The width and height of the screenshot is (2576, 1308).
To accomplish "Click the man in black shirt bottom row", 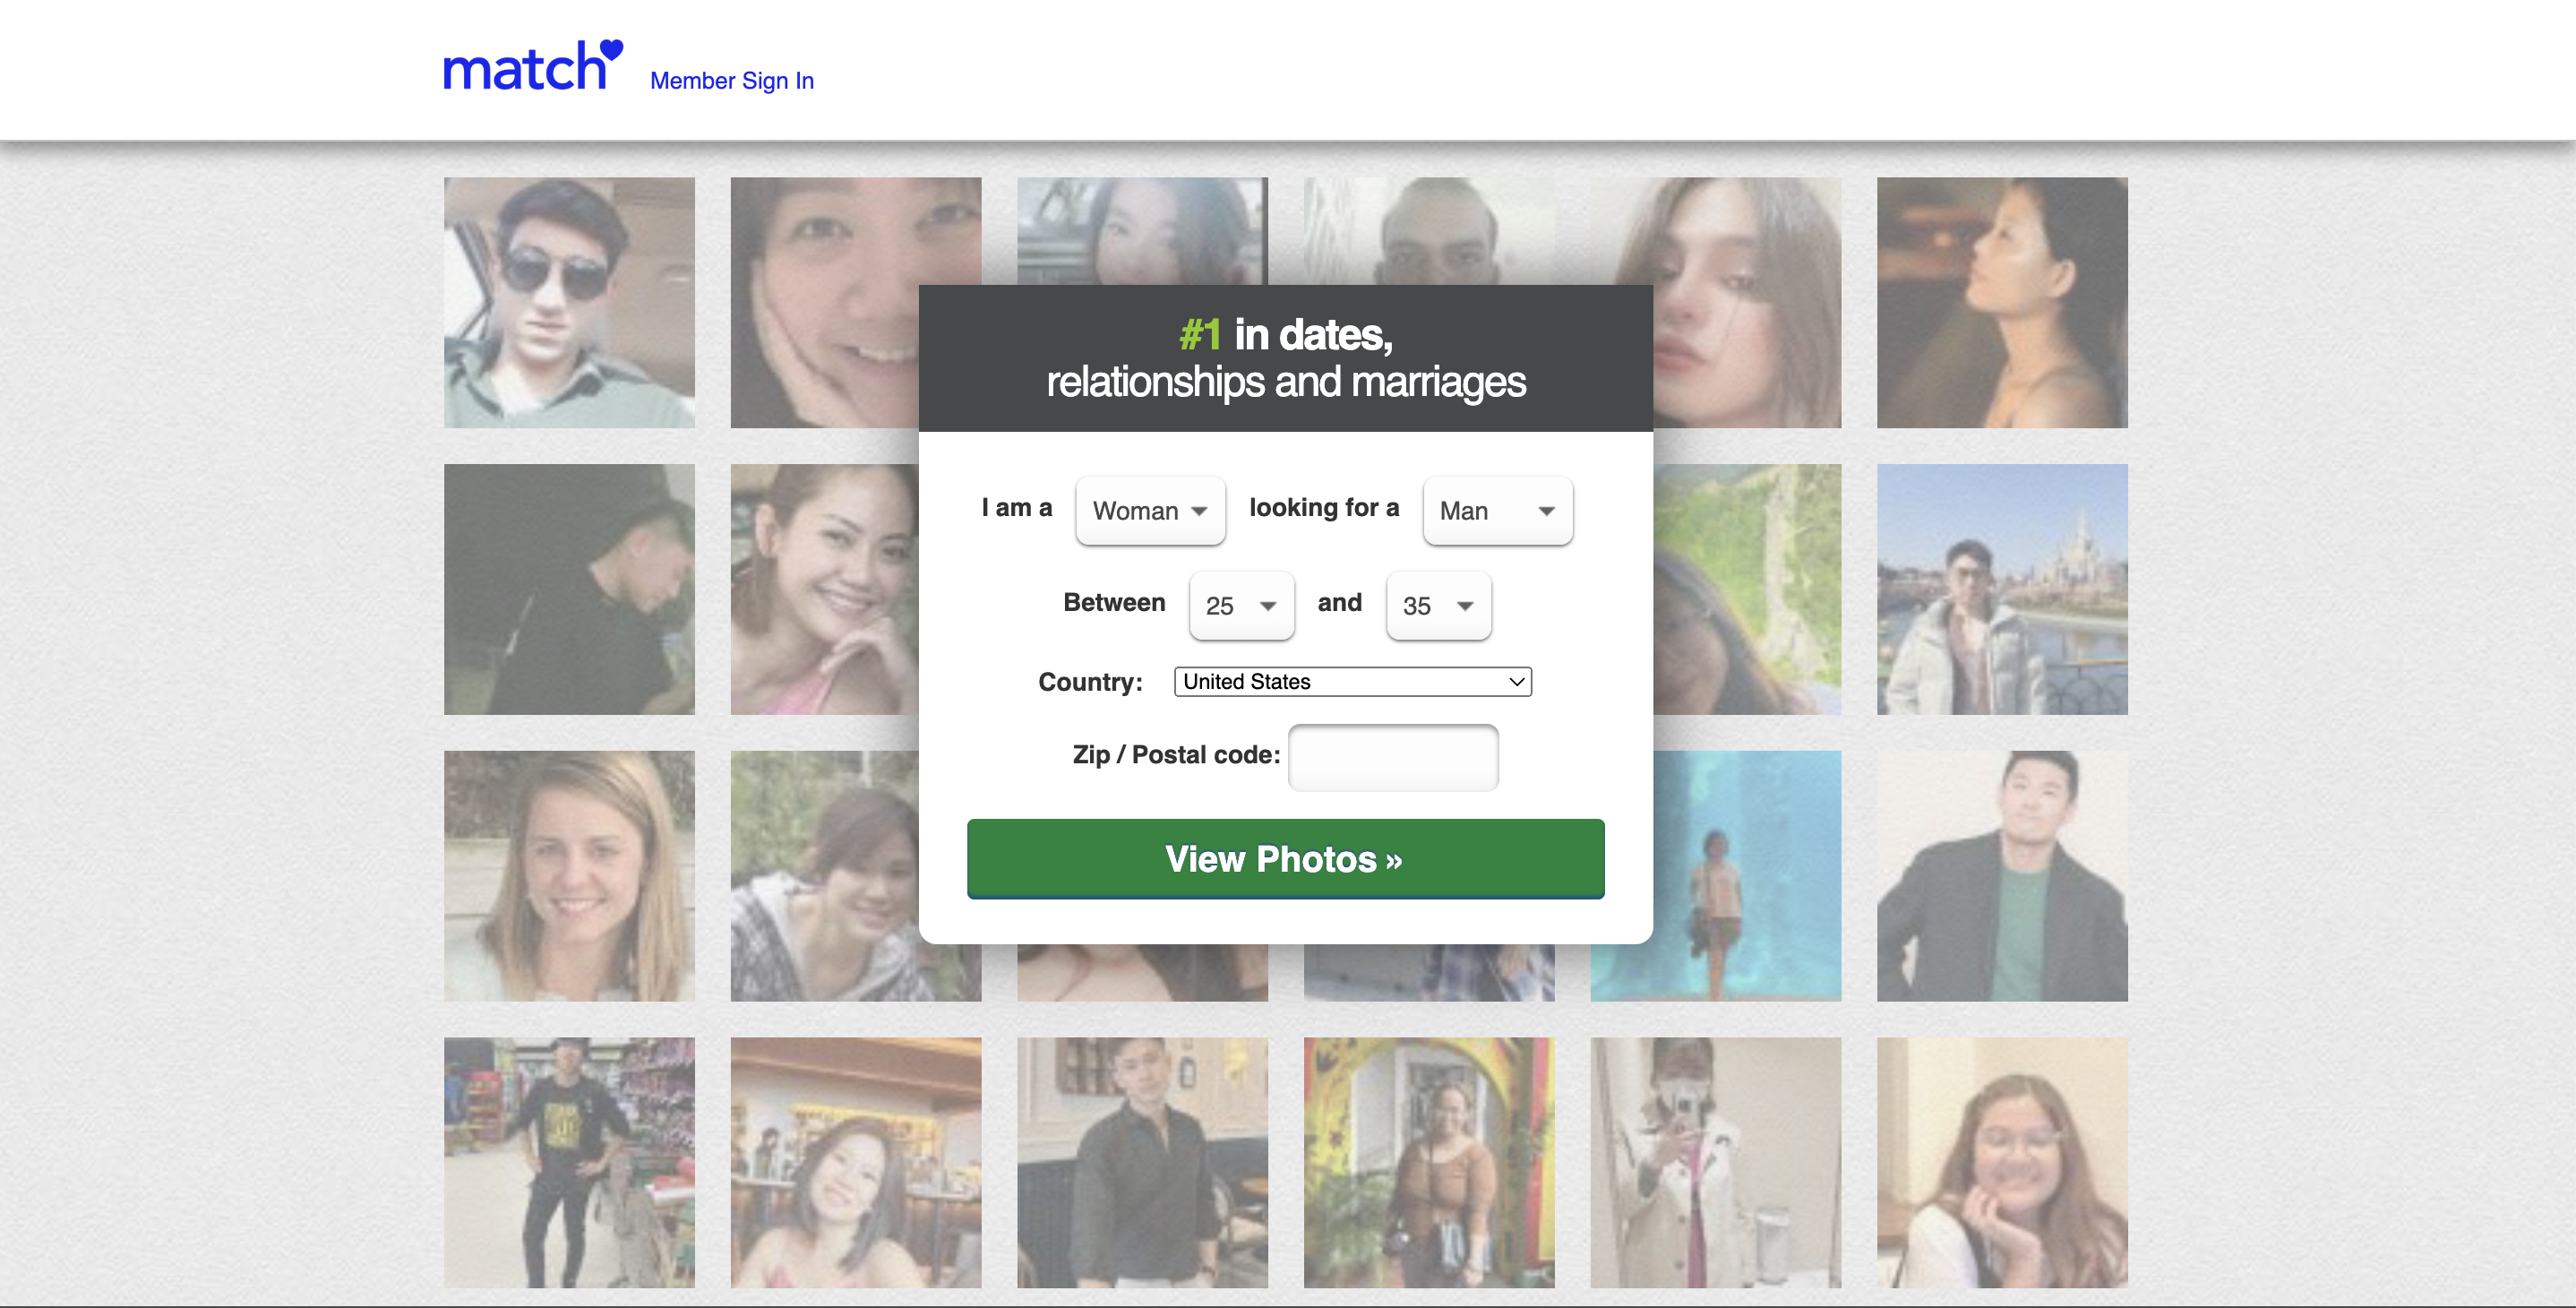I will pyautogui.click(x=1142, y=1162).
